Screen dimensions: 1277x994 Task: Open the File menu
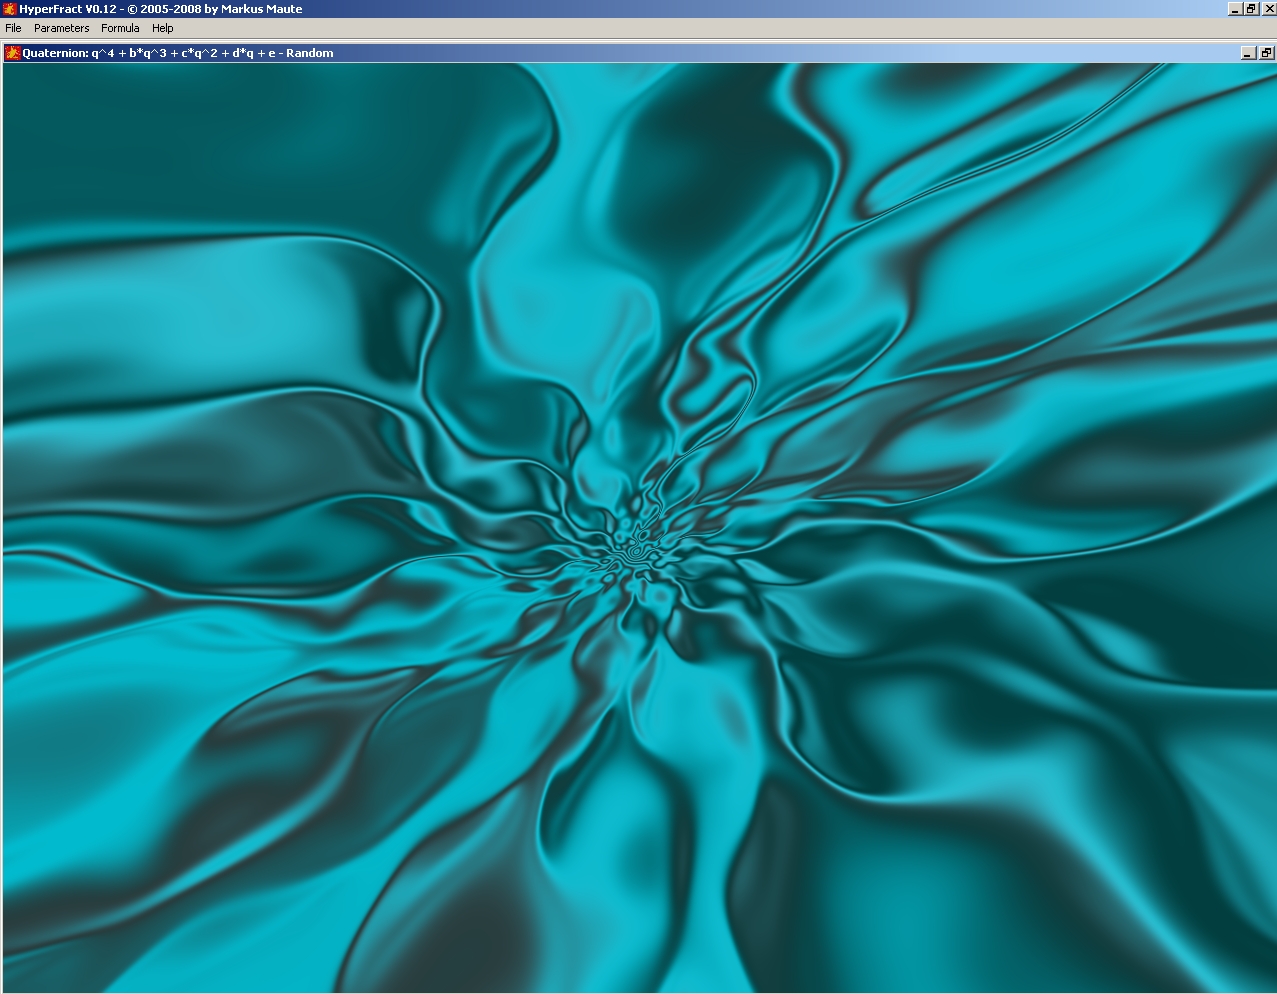pyautogui.click(x=13, y=28)
